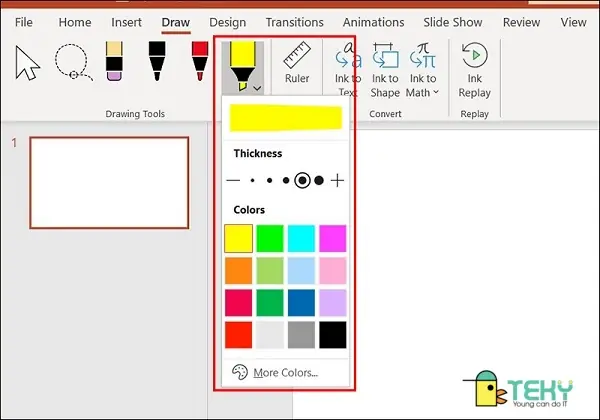
Task: Open the Insert tab
Action: tap(126, 22)
